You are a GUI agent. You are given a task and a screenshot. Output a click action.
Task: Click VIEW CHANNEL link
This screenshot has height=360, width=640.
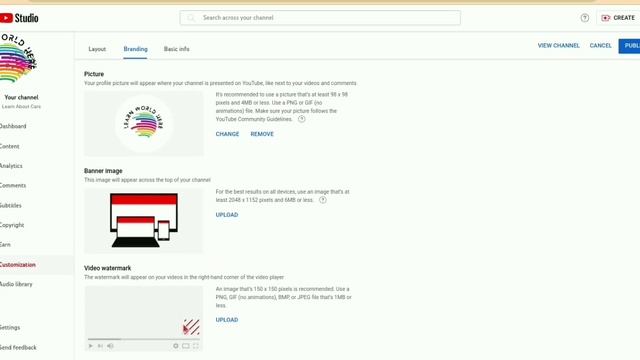pos(558,46)
